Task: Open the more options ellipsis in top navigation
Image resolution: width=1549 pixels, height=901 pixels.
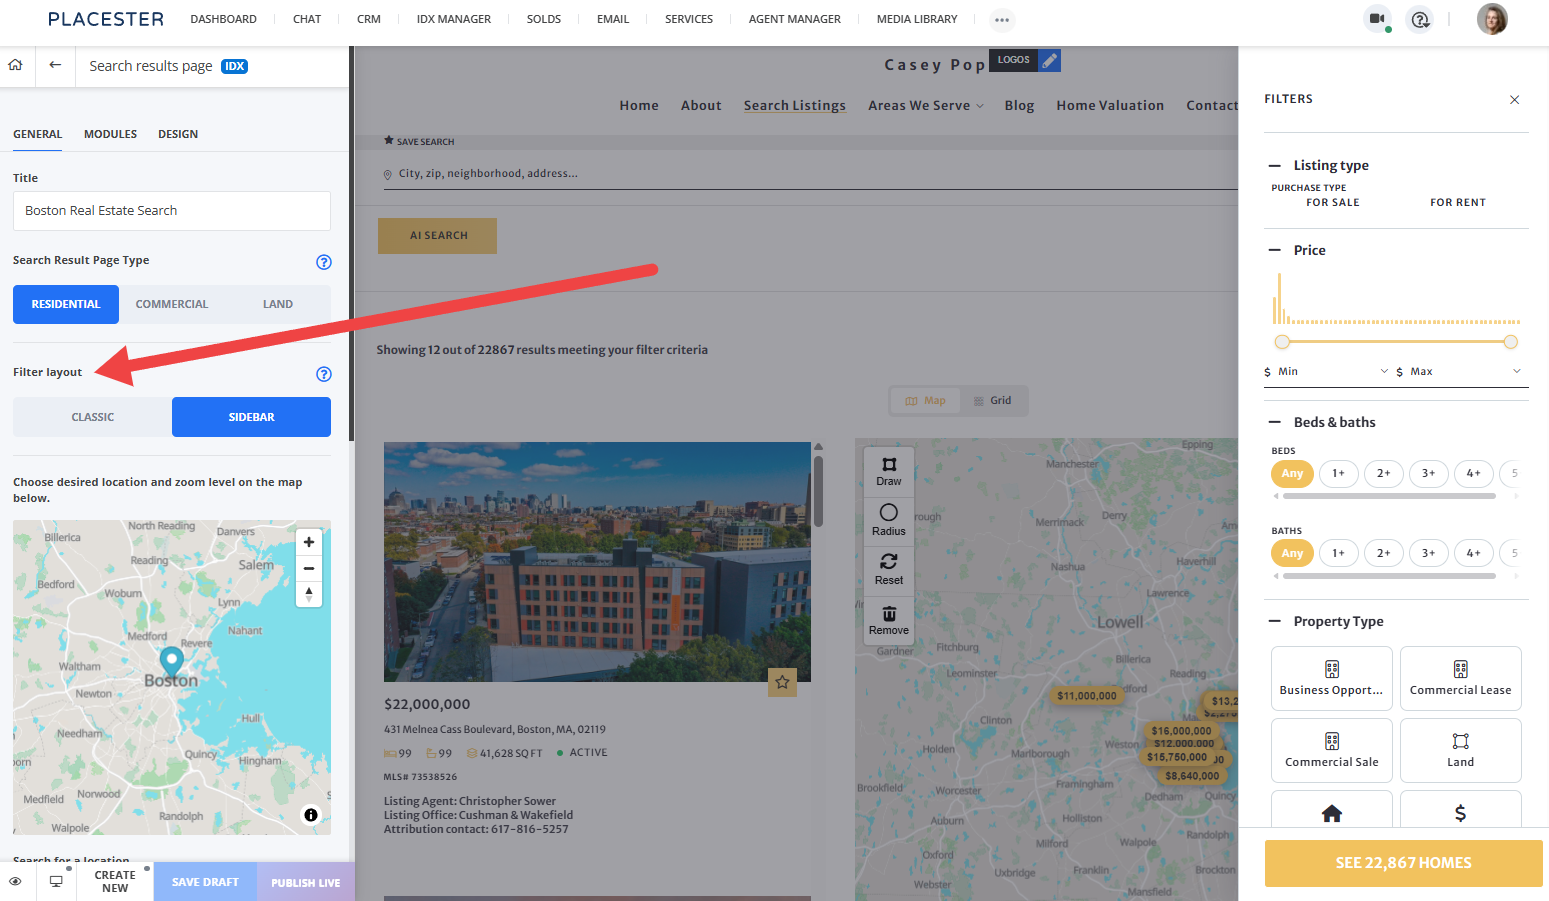Action: coord(1002,19)
